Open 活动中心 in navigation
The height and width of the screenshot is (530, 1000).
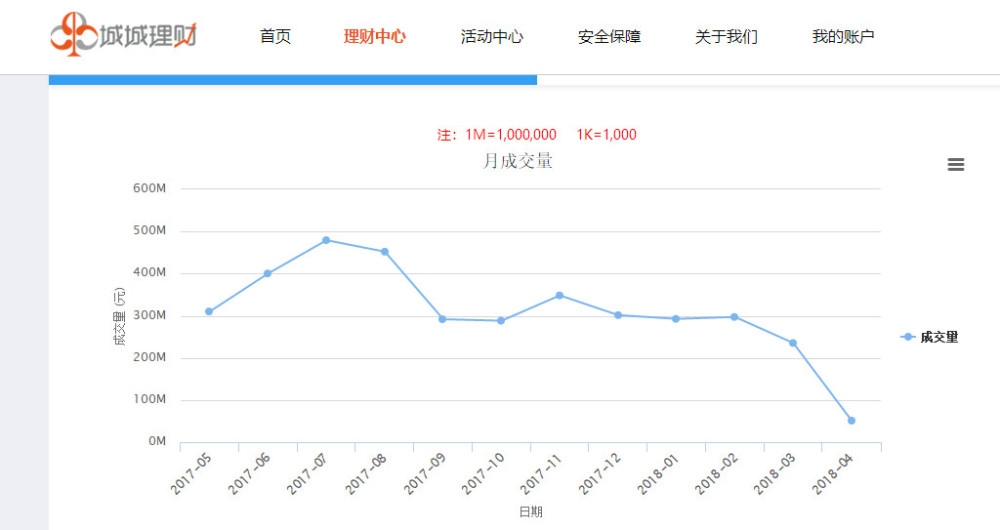(492, 37)
